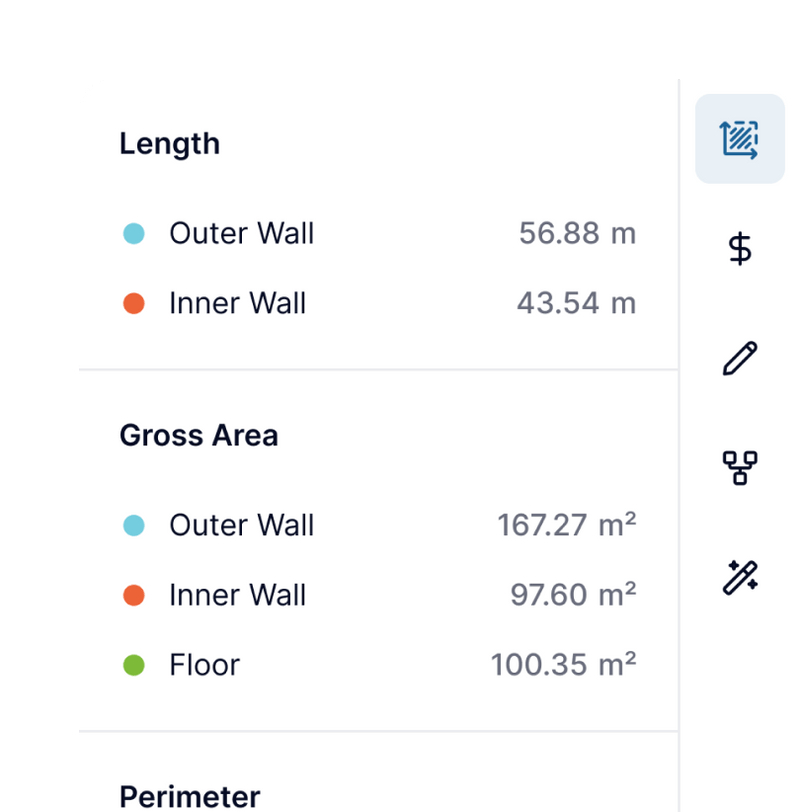Viewport: 800px width, 812px height.
Task: Select the pencil edit icon
Action: [x=740, y=358]
